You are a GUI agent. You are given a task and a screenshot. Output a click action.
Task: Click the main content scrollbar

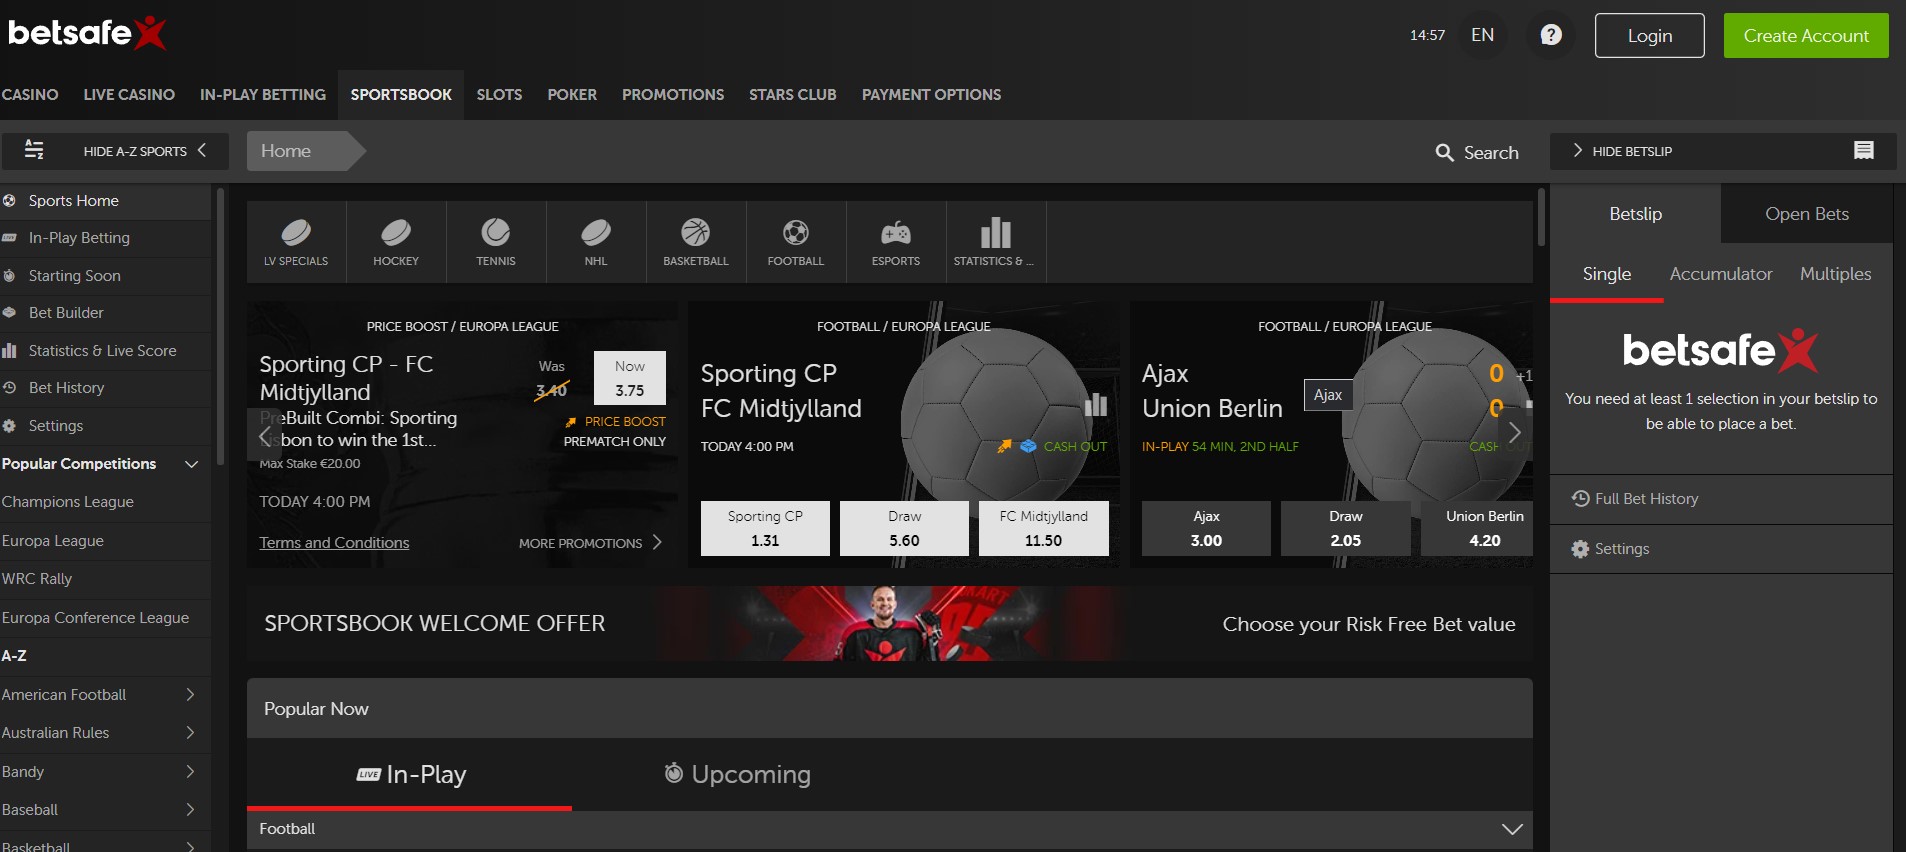pyautogui.click(x=1541, y=217)
